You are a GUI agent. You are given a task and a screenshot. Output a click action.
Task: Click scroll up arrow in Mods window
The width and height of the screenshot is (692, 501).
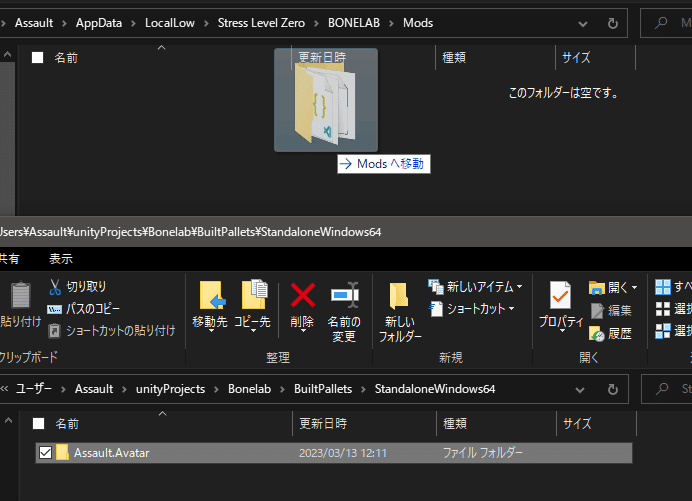pyautogui.click(x=8, y=54)
